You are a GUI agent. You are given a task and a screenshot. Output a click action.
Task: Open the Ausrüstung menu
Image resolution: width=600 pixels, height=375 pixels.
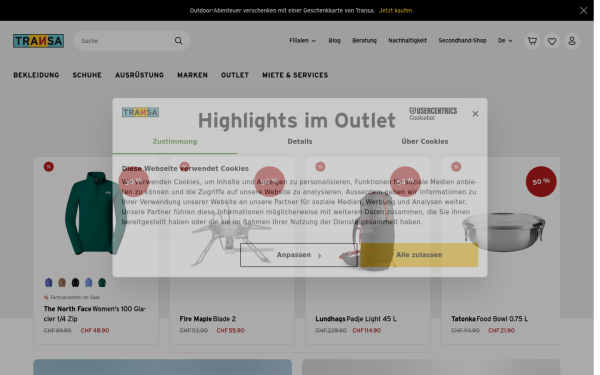pyautogui.click(x=139, y=75)
